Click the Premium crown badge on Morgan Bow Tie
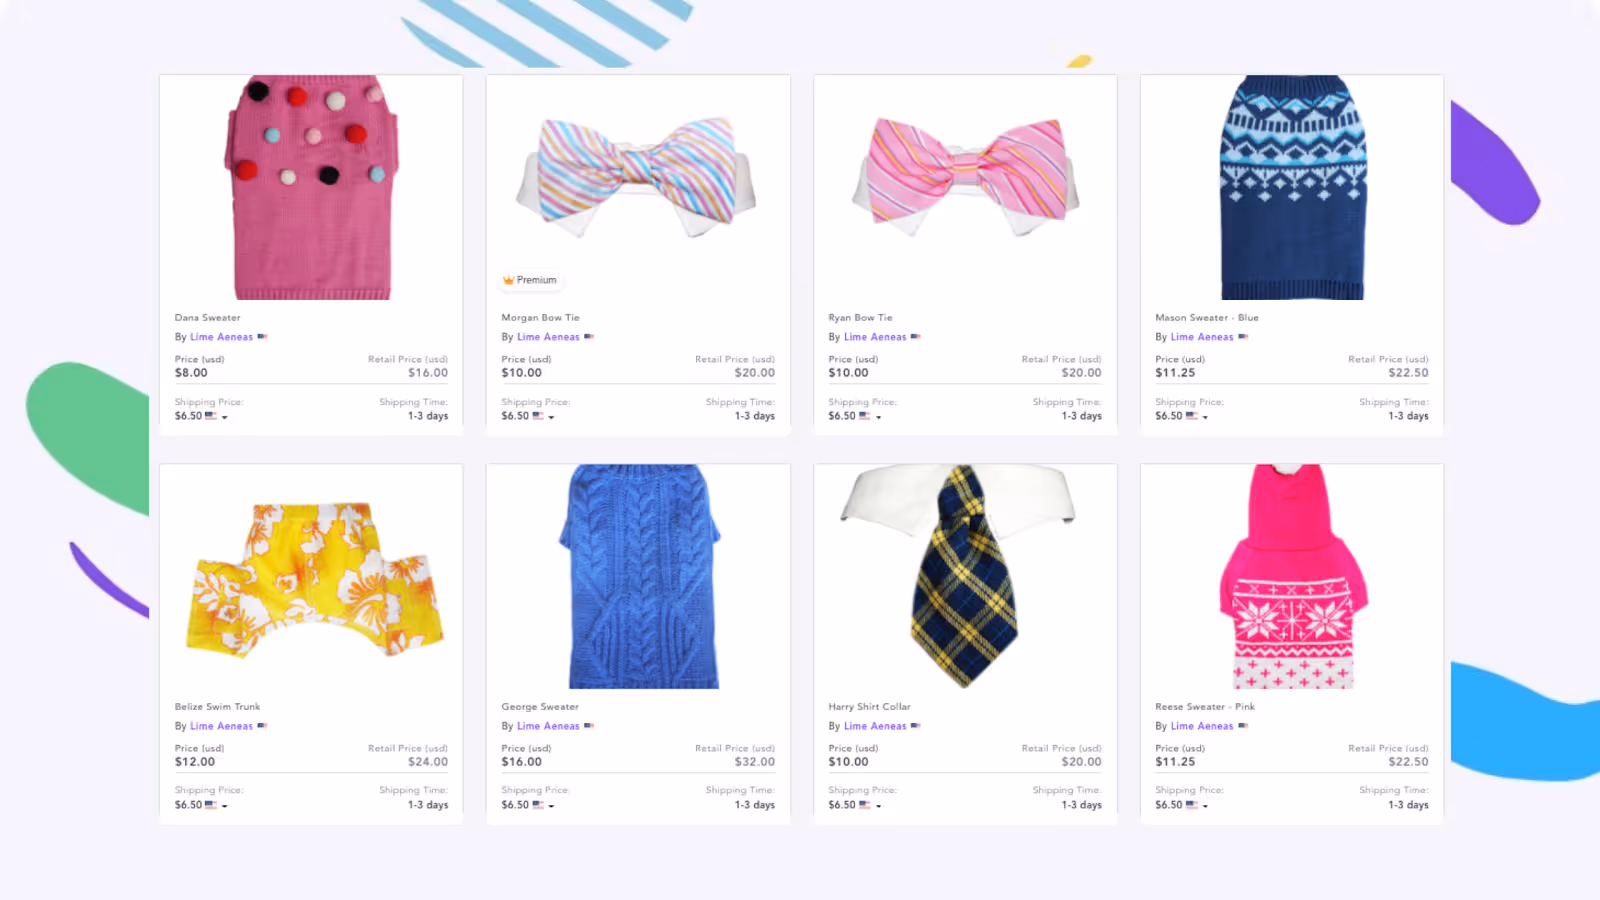Image resolution: width=1600 pixels, height=900 pixels. tap(530, 280)
